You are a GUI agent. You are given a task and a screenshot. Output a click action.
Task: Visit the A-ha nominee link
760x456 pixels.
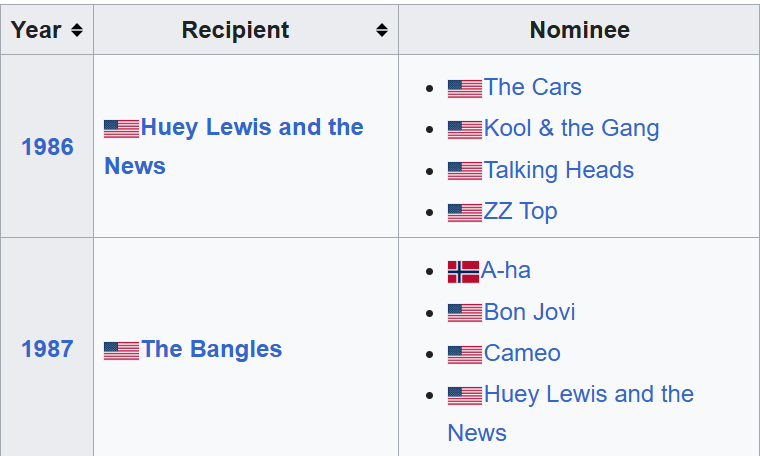[x=506, y=270]
